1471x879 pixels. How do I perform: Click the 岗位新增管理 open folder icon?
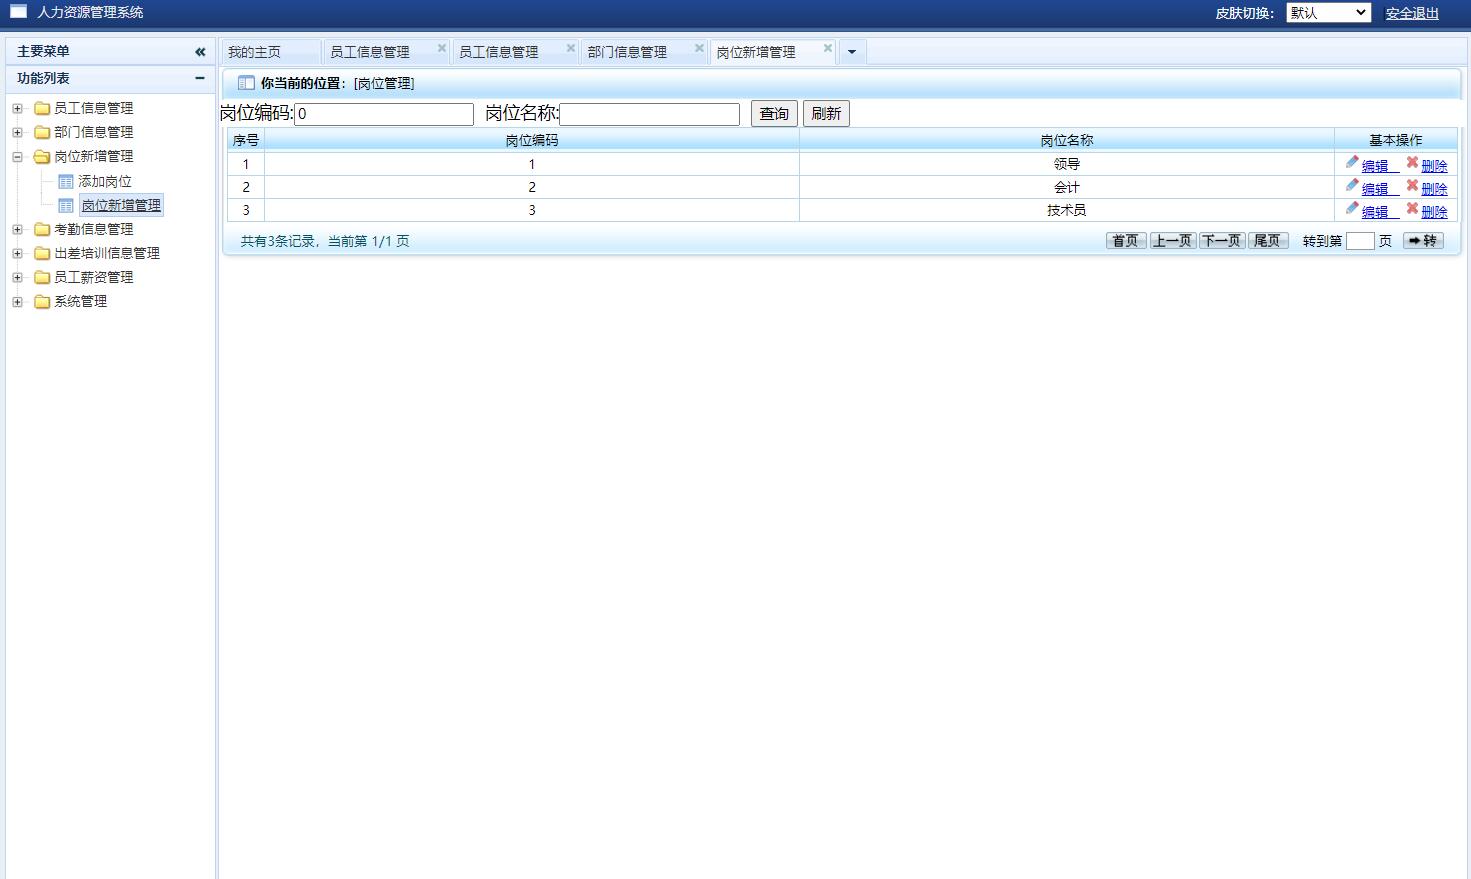(x=42, y=156)
